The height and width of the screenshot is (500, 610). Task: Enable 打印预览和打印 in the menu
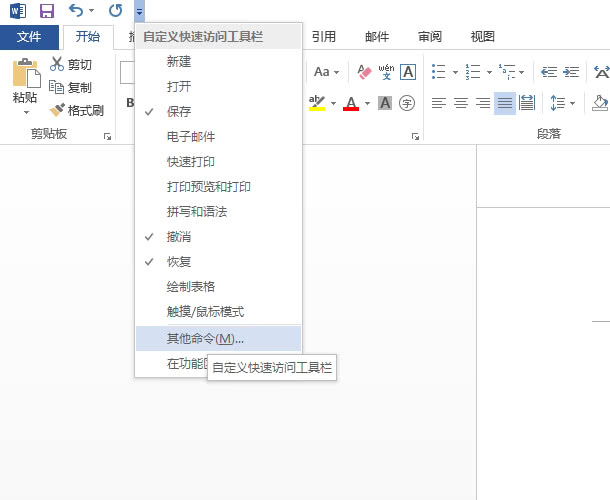click(218, 187)
